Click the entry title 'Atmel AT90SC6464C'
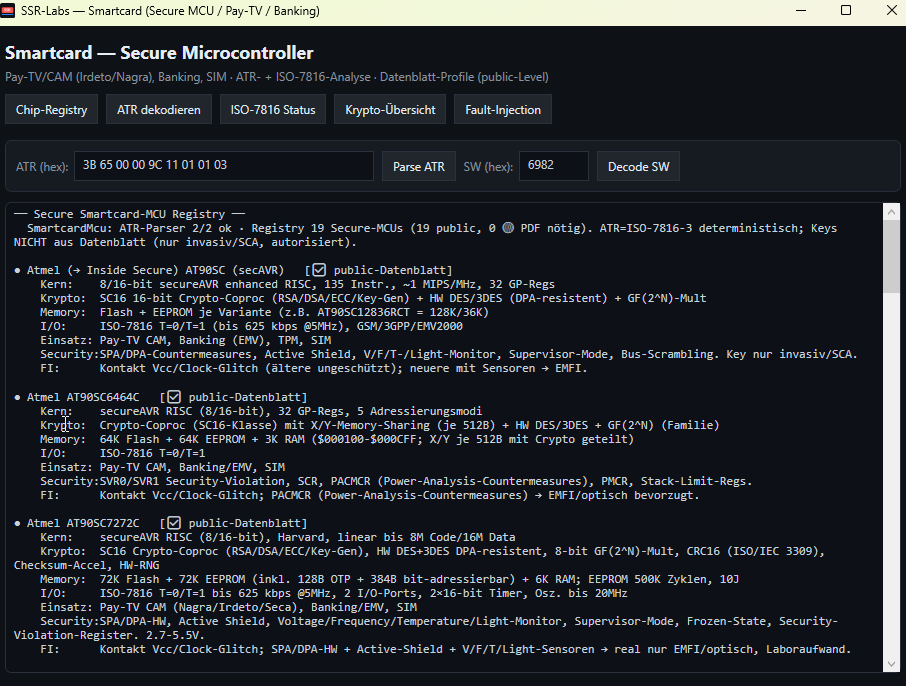 83,397
